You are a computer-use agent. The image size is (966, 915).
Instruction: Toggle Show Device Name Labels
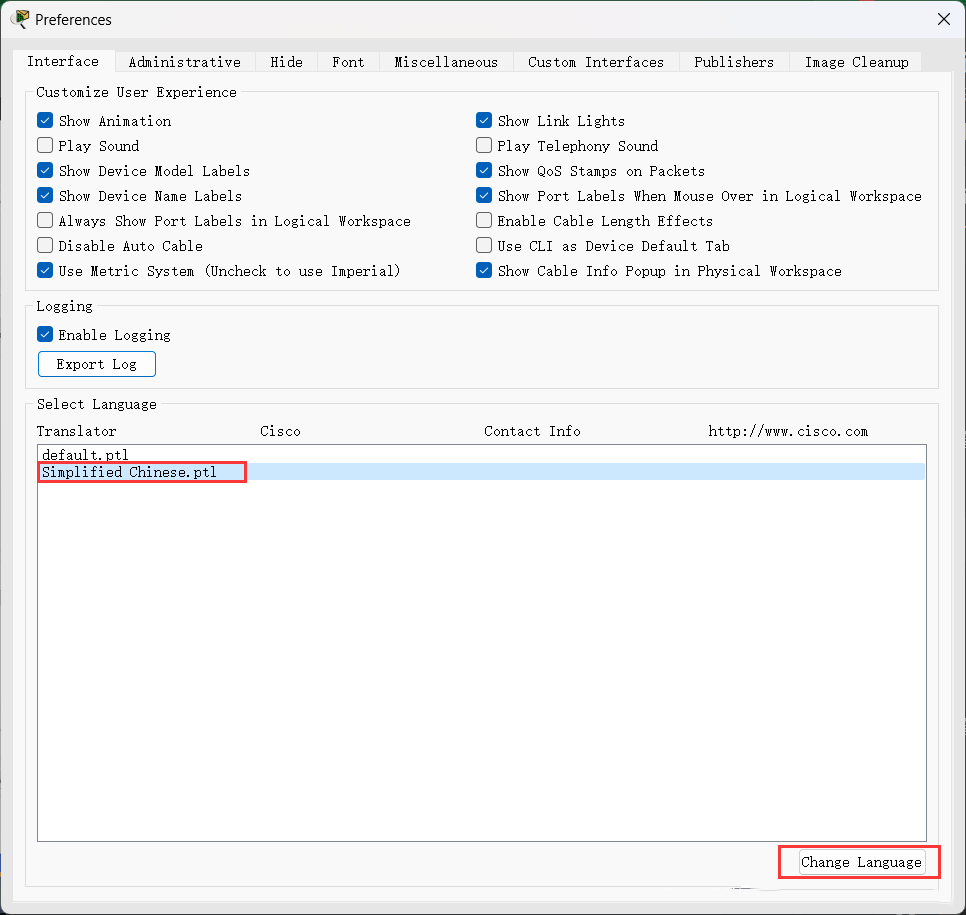point(45,195)
